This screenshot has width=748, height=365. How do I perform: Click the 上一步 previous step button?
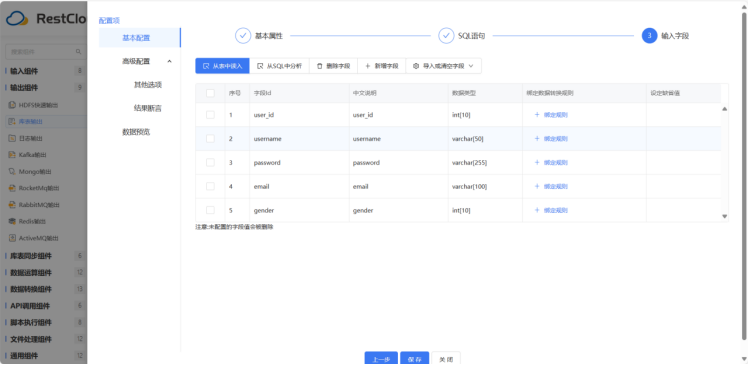[x=381, y=359]
